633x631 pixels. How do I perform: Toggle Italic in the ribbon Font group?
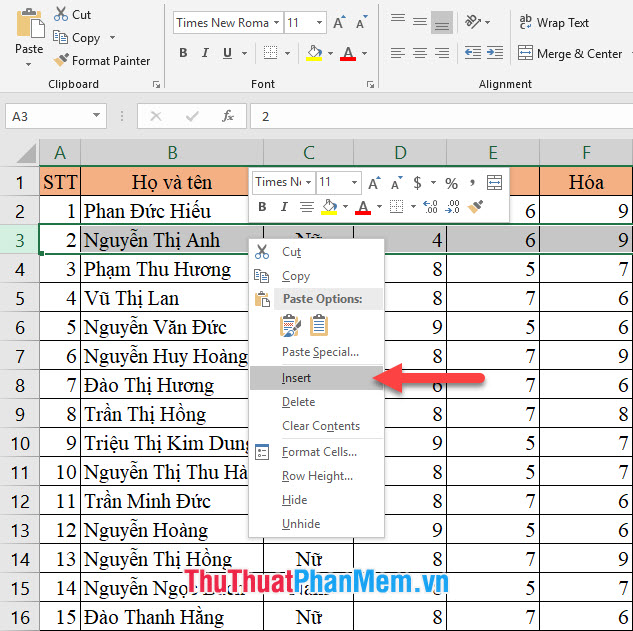coord(205,53)
